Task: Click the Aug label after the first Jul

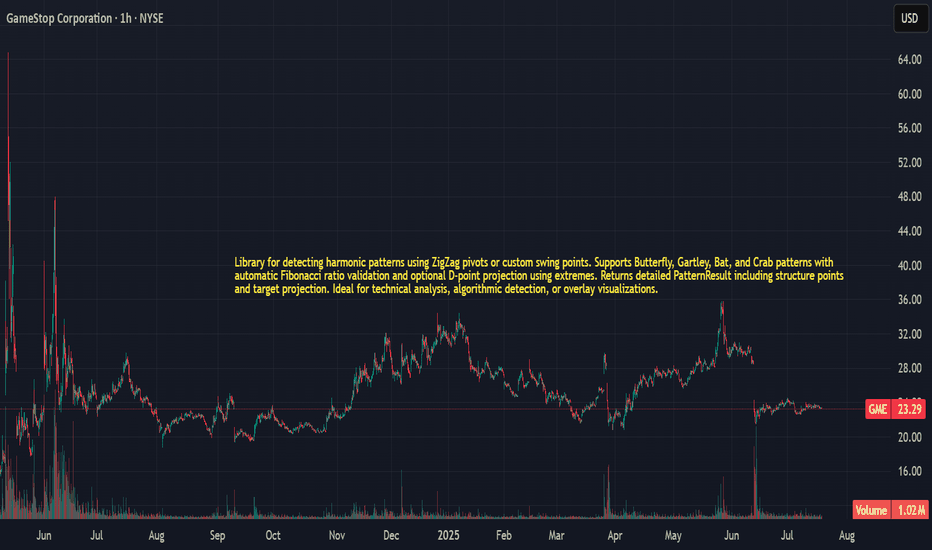Action: pos(156,535)
